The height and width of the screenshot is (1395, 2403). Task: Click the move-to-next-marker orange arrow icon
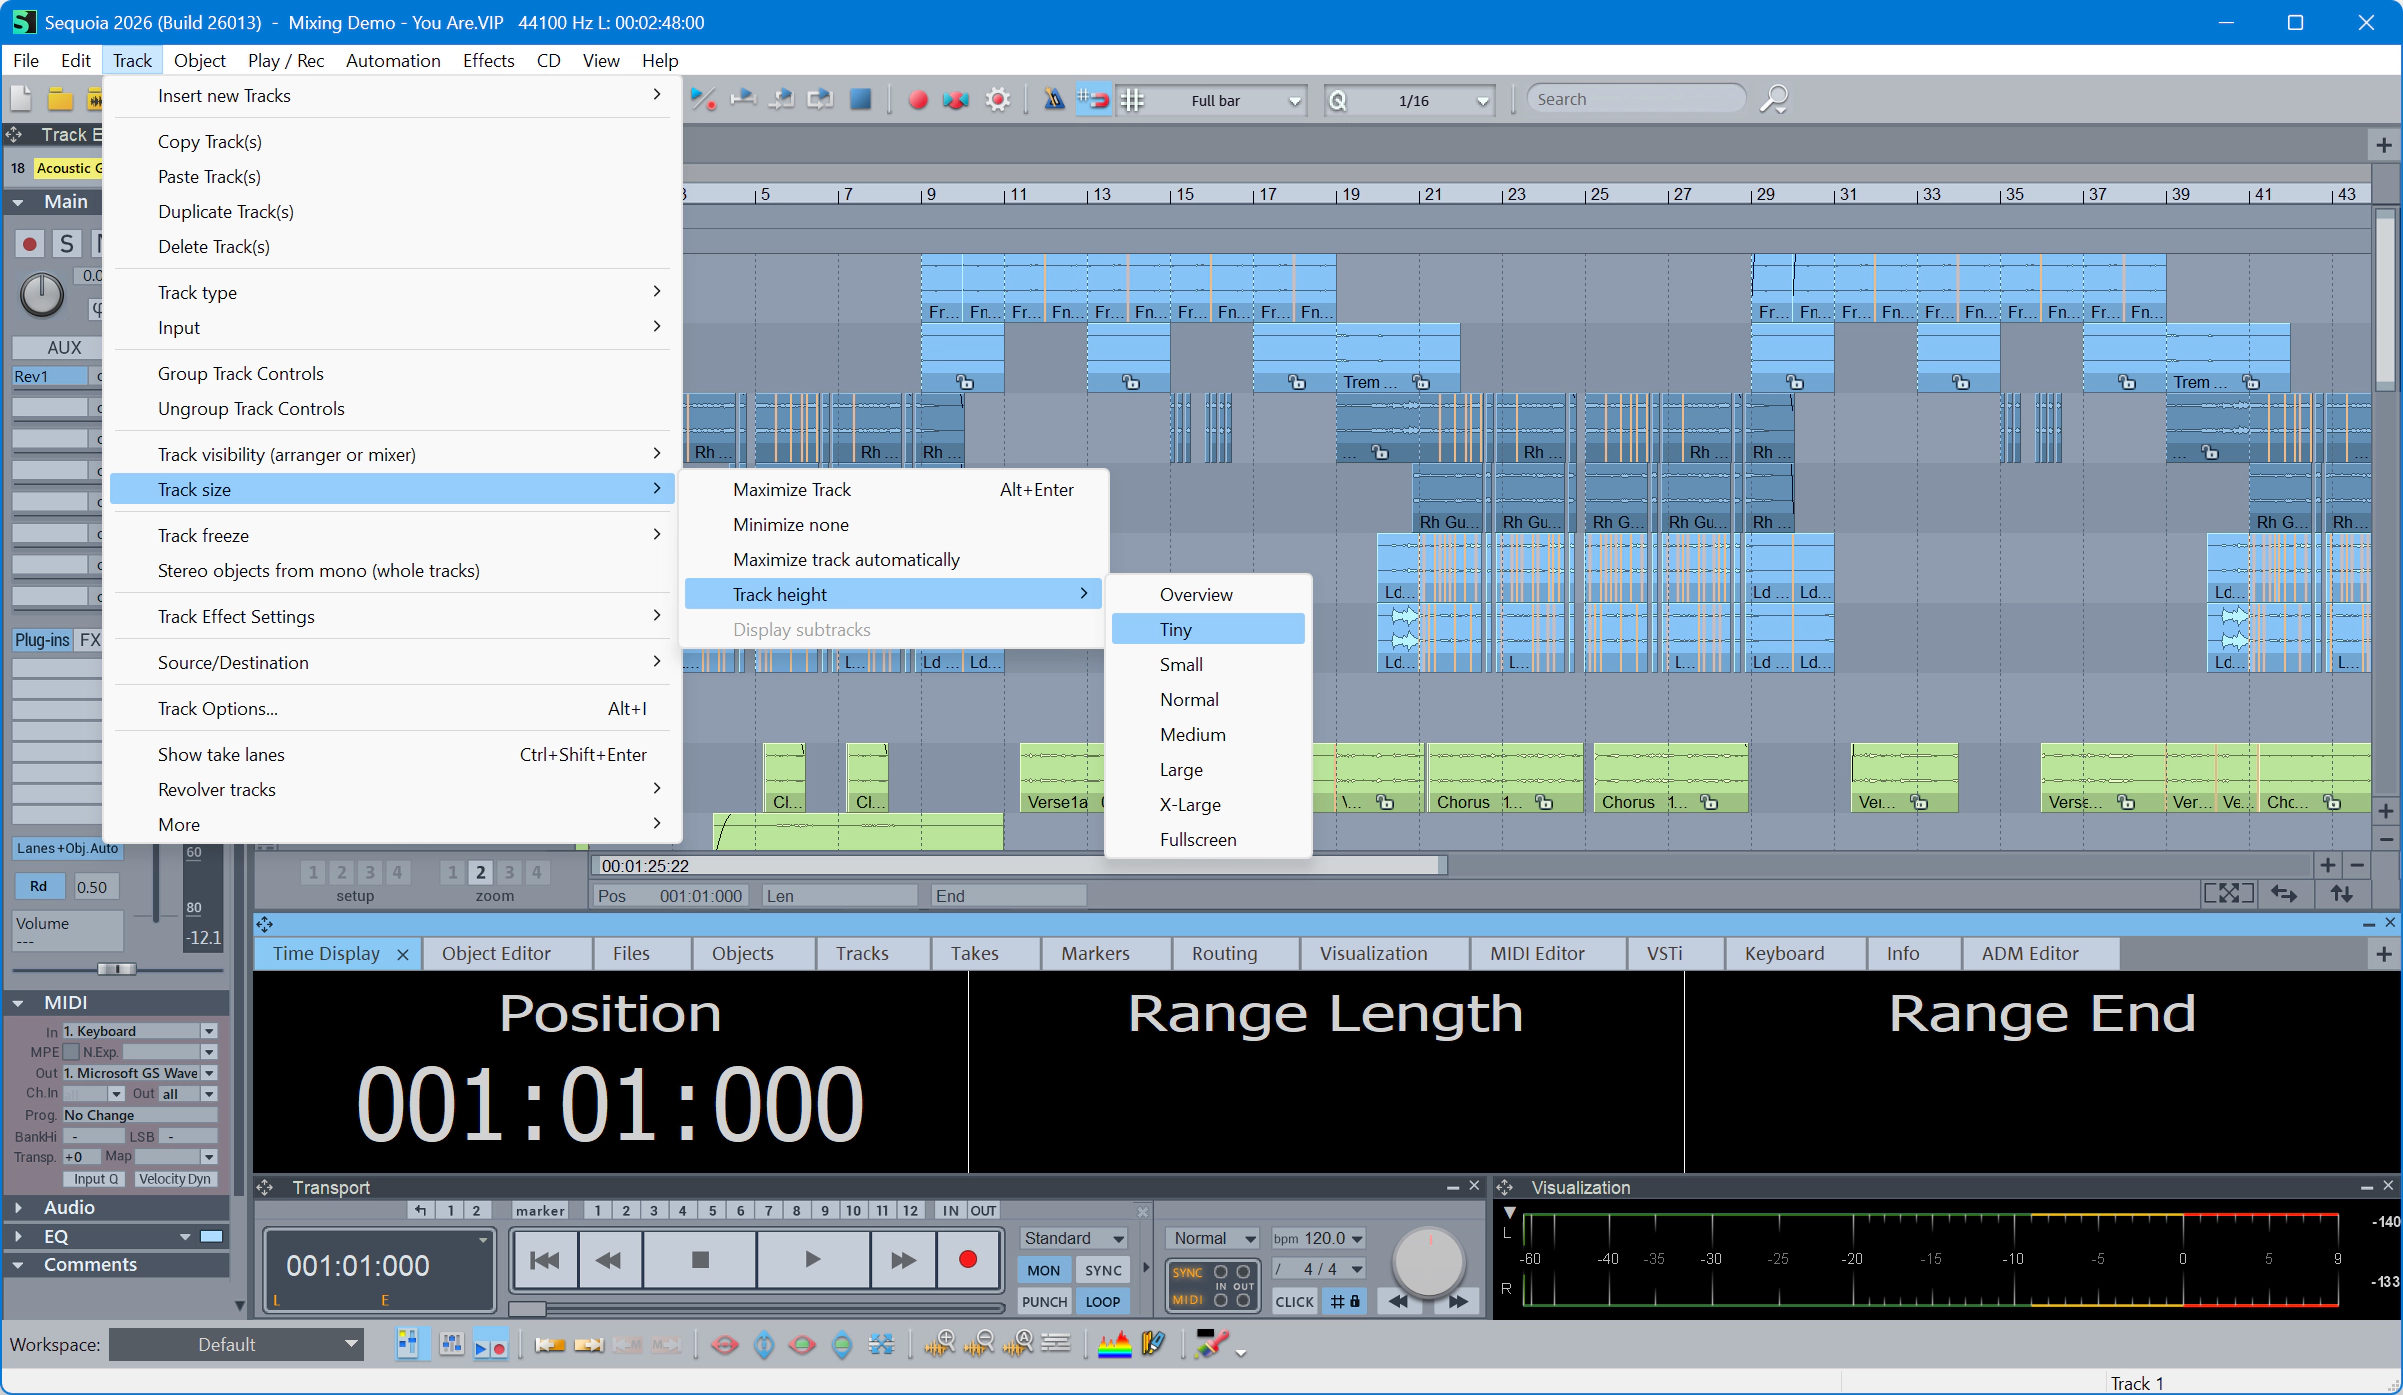[x=588, y=1344]
